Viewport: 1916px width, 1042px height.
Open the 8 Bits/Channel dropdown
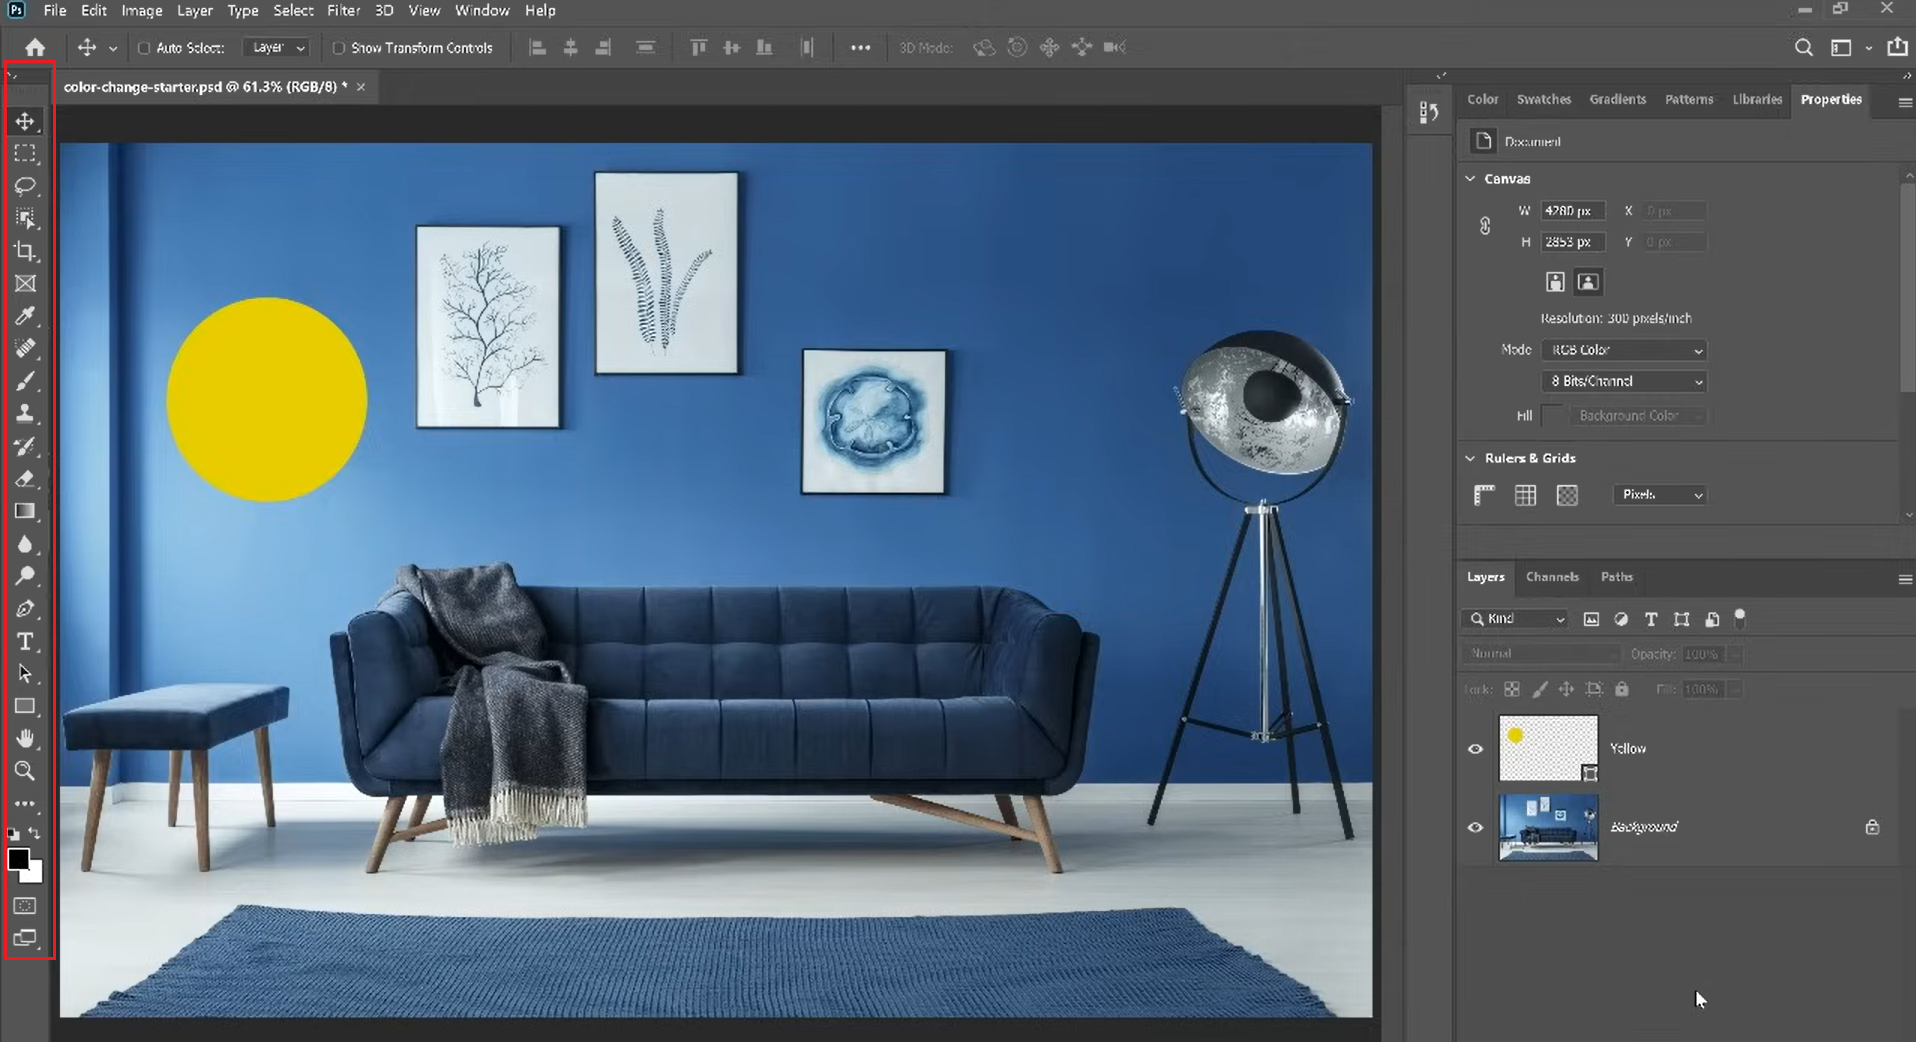coord(1622,381)
